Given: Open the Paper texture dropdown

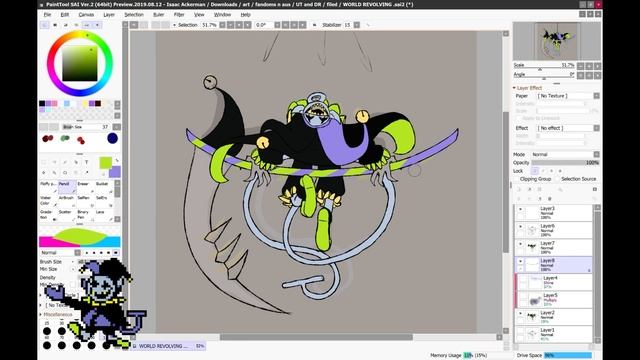Looking at the screenshot, I should click(597, 96).
